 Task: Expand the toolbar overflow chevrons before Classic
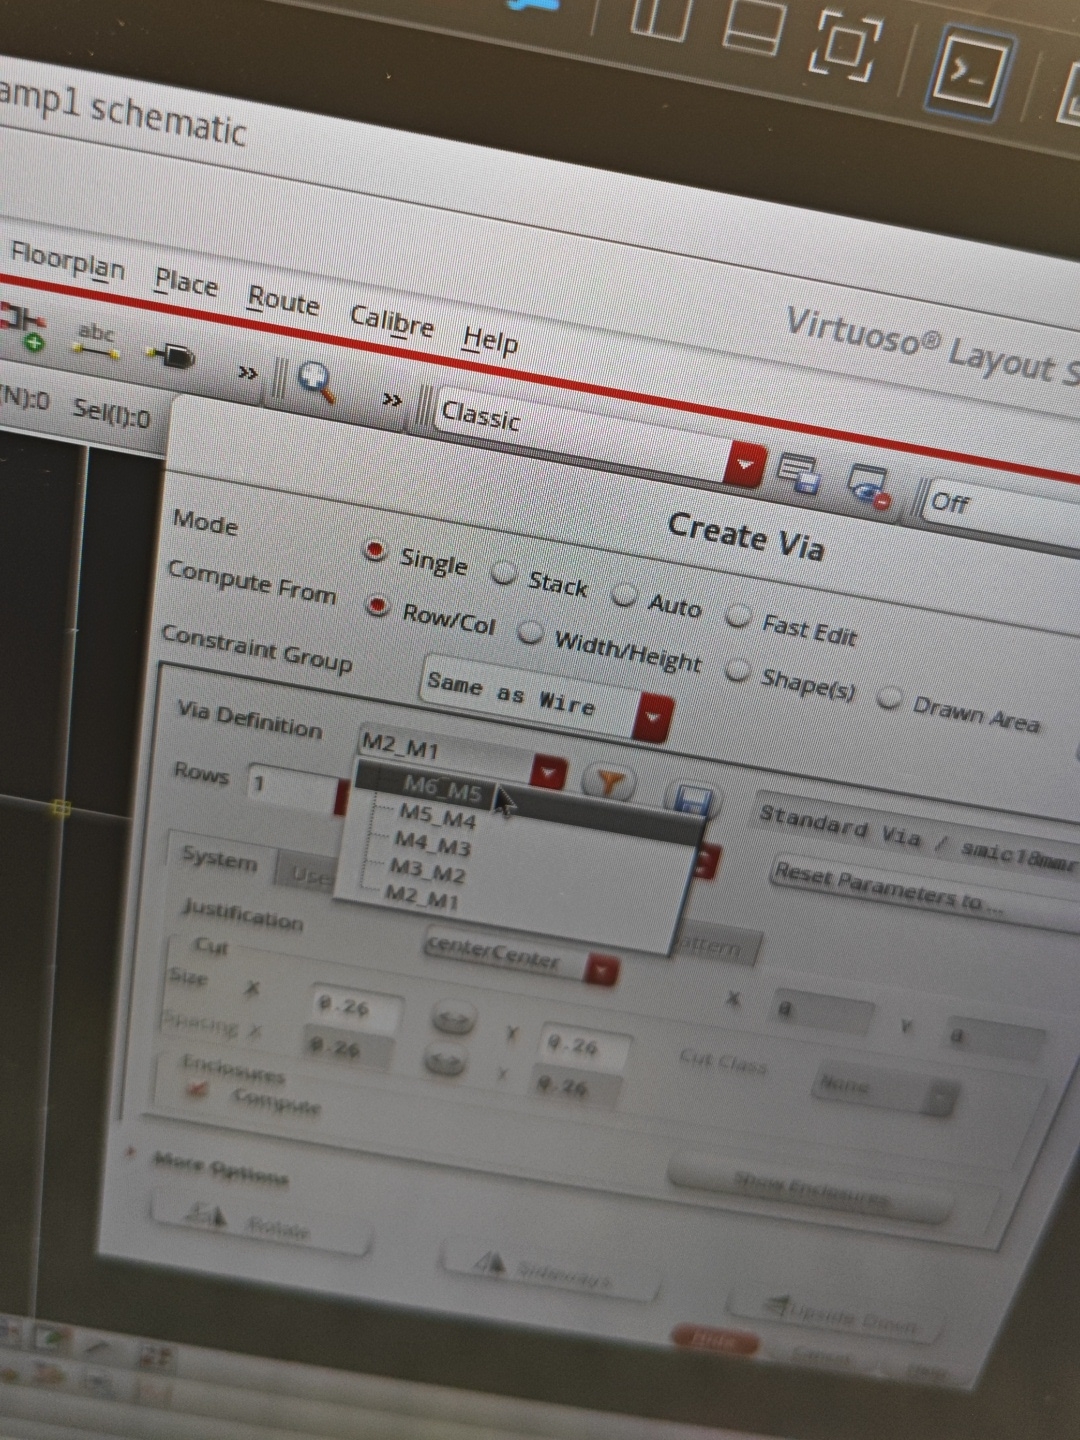[x=392, y=400]
